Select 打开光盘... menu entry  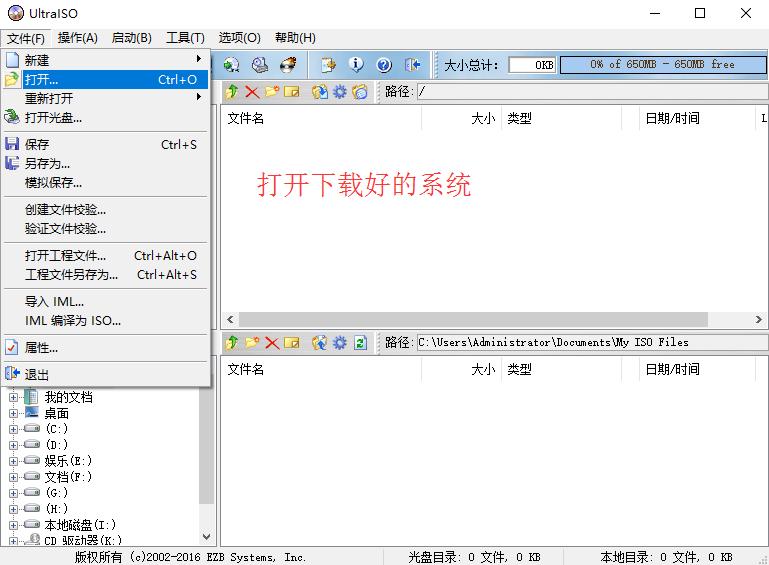coord(106,118)
